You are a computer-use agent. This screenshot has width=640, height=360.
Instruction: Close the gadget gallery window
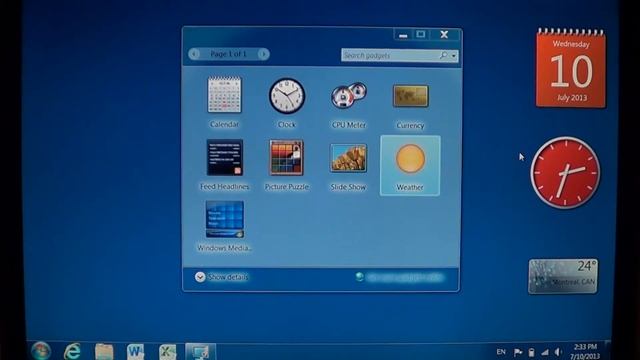pos(444,35)
